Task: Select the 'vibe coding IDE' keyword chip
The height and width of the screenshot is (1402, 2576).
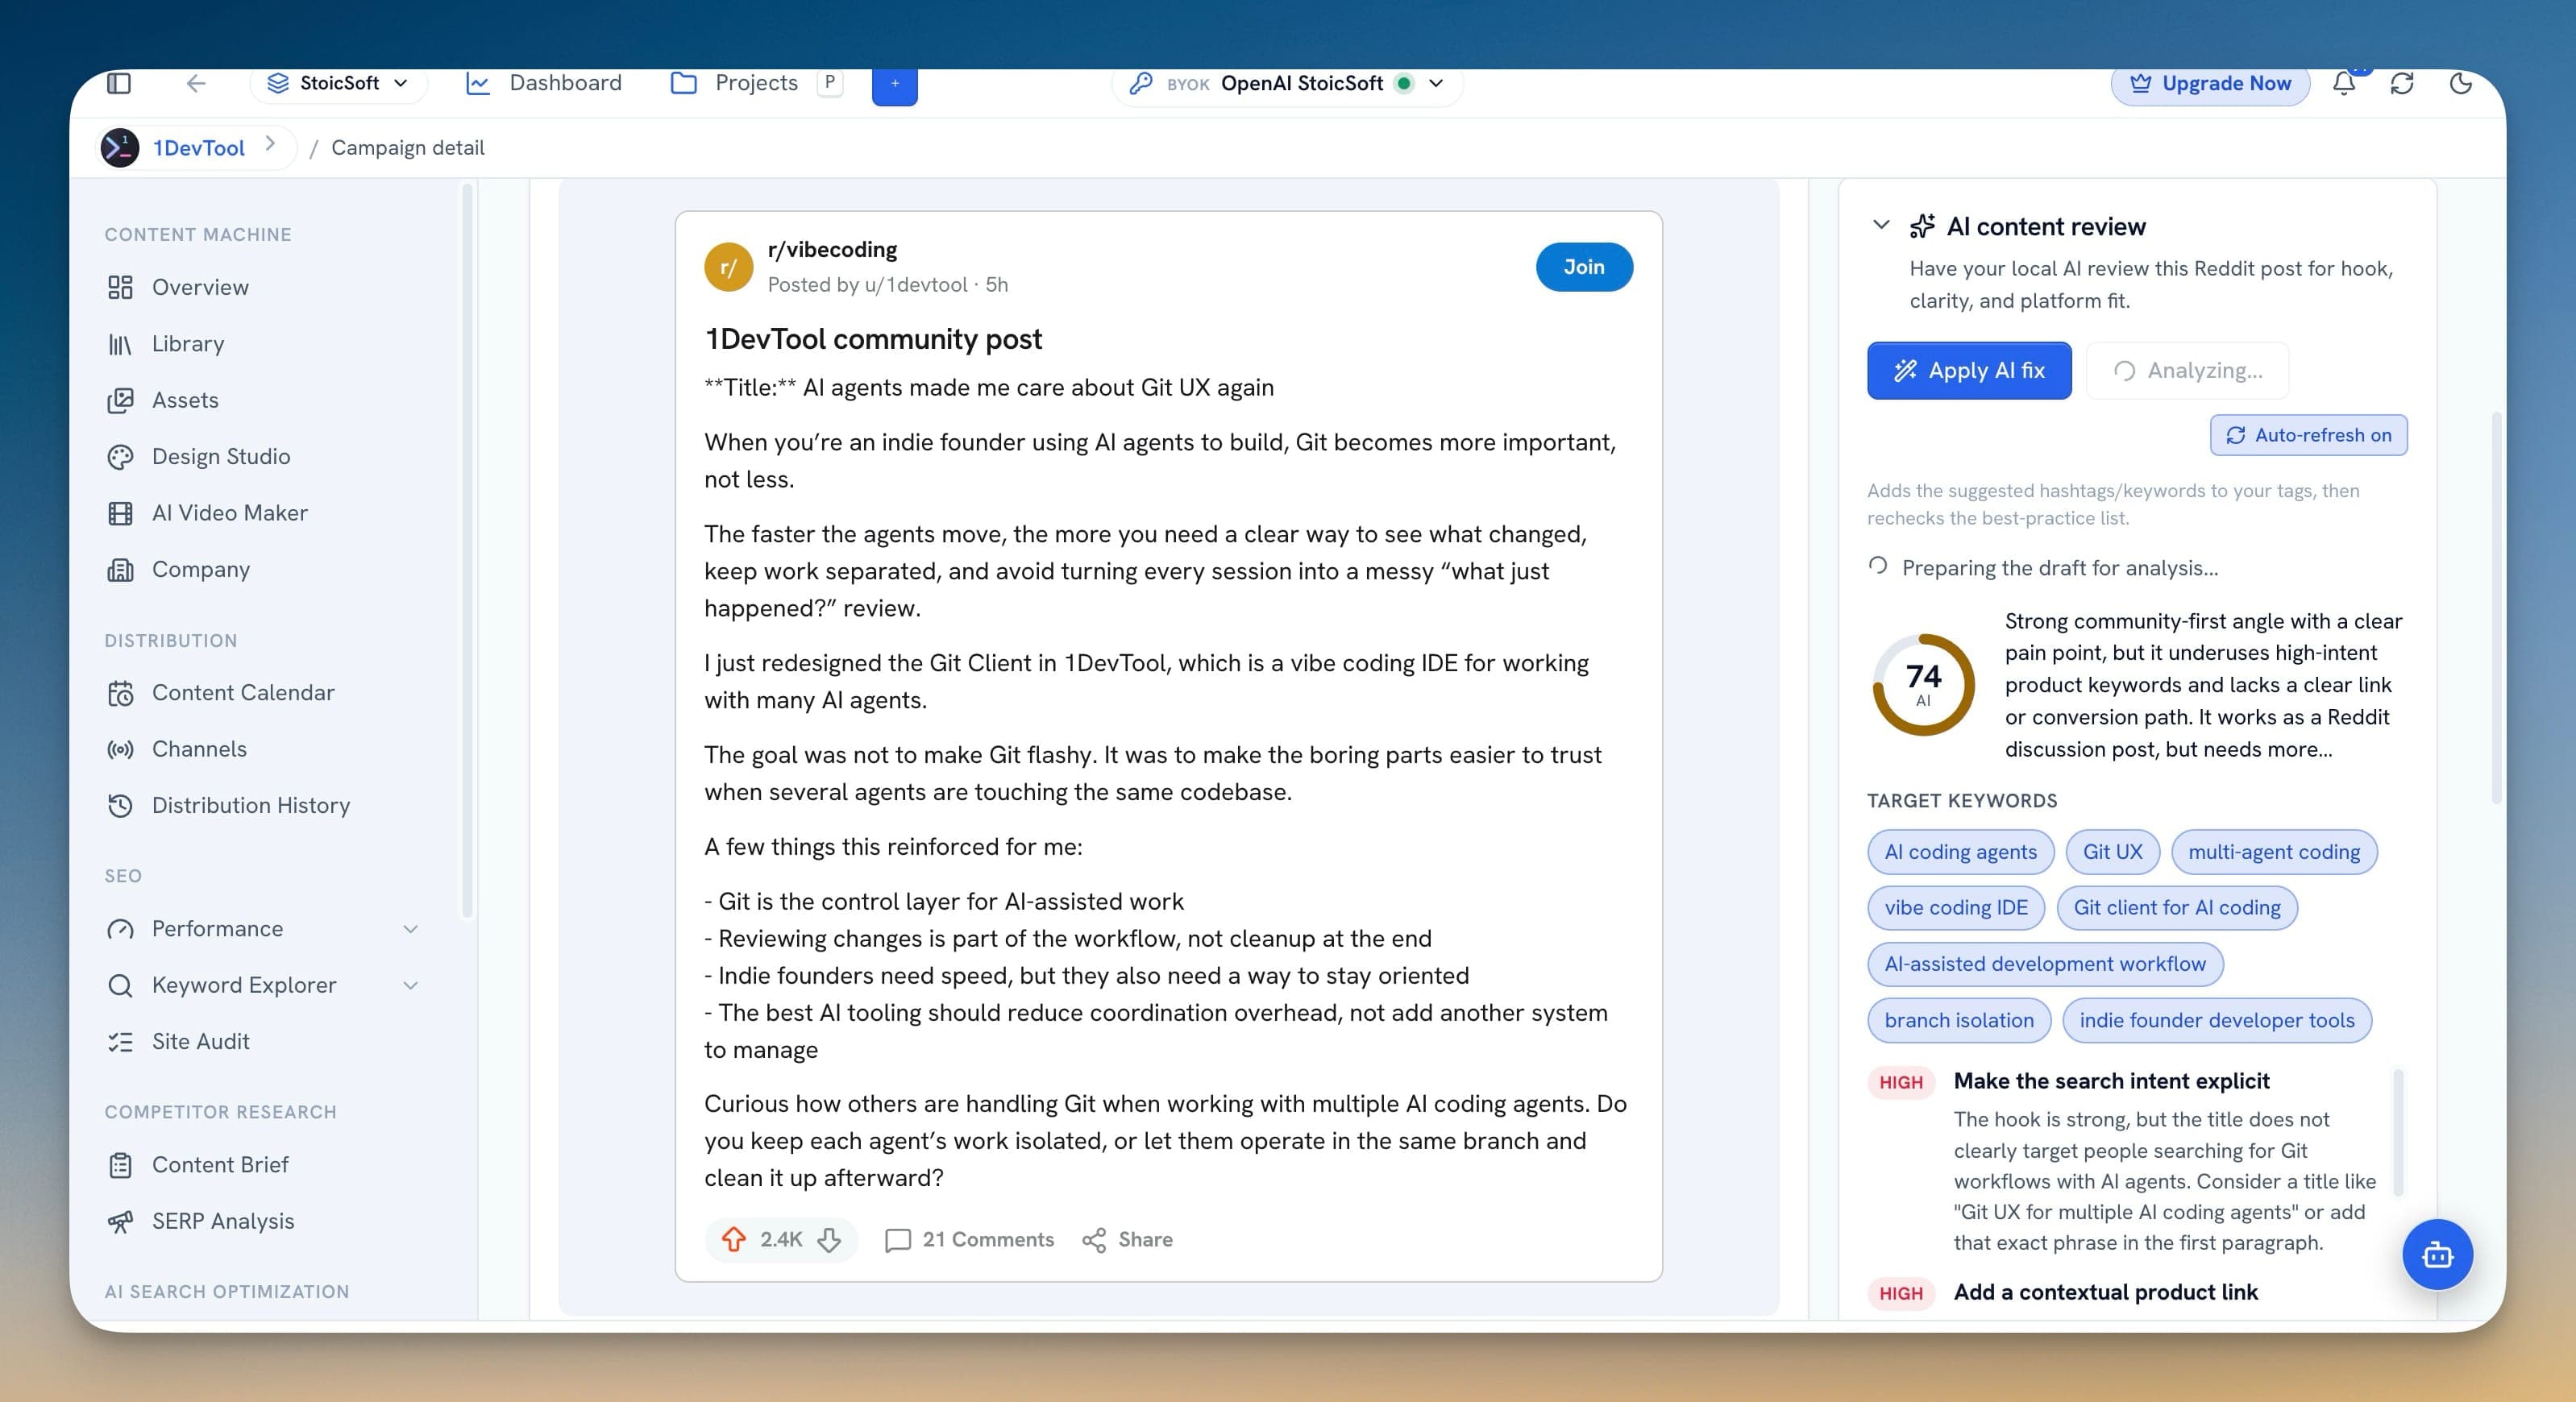Action: coord(1955,908)
